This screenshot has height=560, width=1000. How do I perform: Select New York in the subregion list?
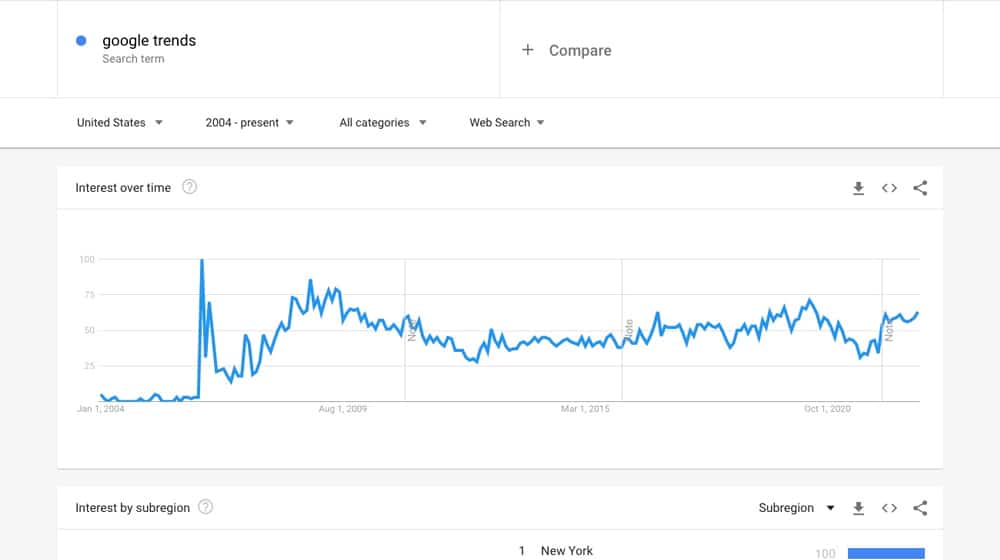pyautogui.click(x=567, y=550)
